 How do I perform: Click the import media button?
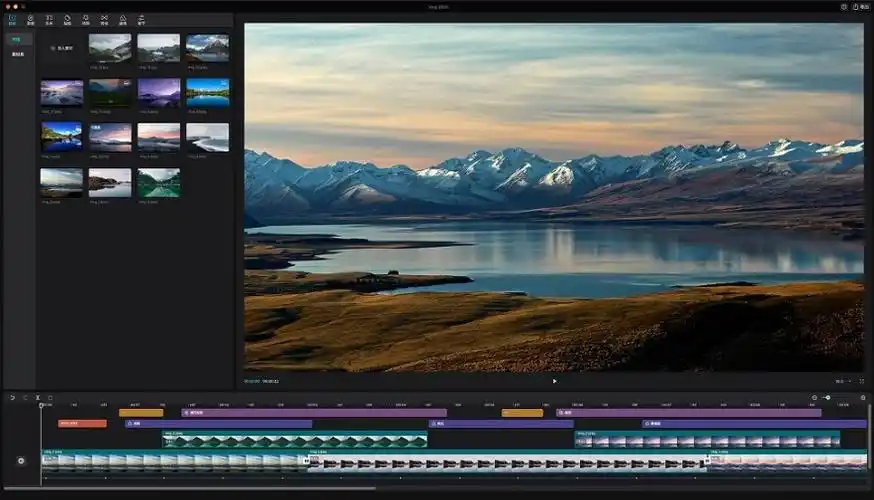(60, 48)
